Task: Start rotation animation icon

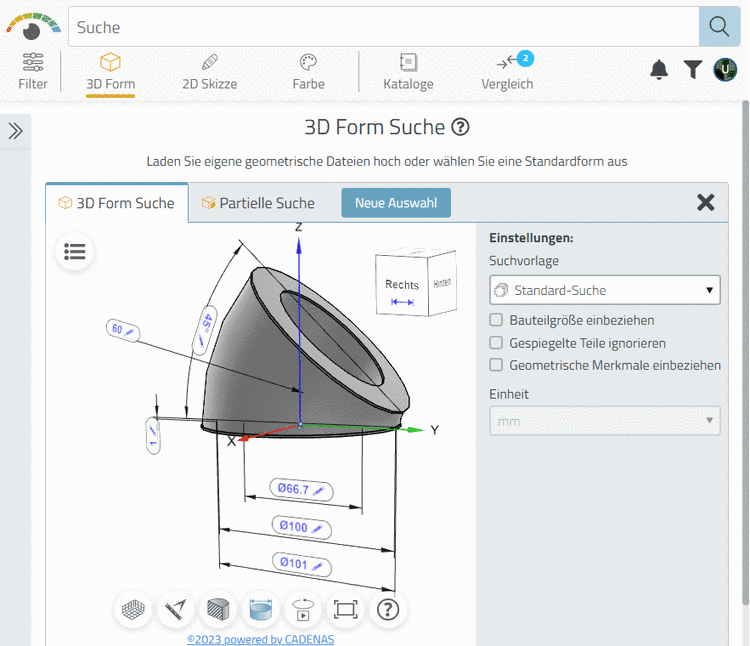Action: 303,610
